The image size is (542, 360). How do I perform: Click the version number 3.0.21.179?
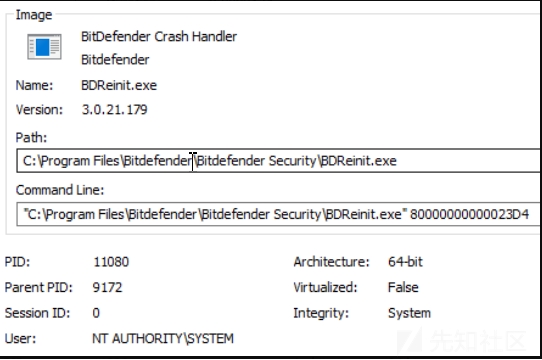coord(114,110)
